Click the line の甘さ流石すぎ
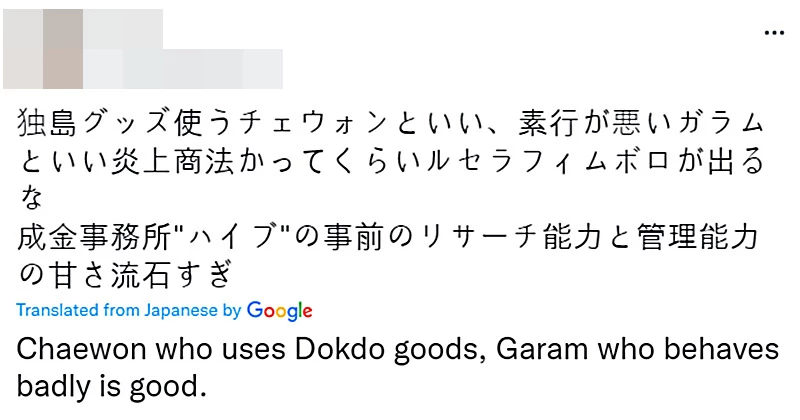The image size is (800, 420). 126,276
